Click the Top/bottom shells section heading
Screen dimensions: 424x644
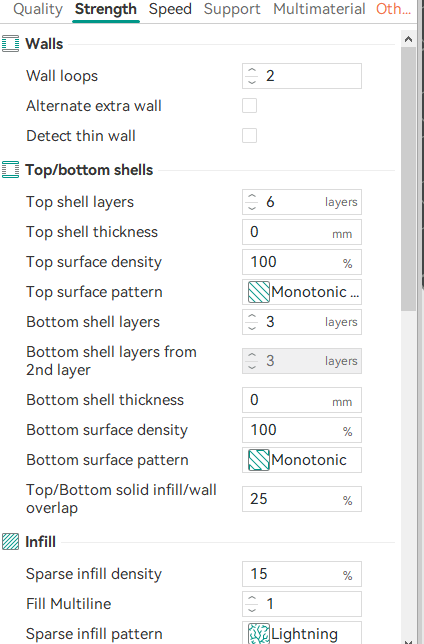coord(89,170)
